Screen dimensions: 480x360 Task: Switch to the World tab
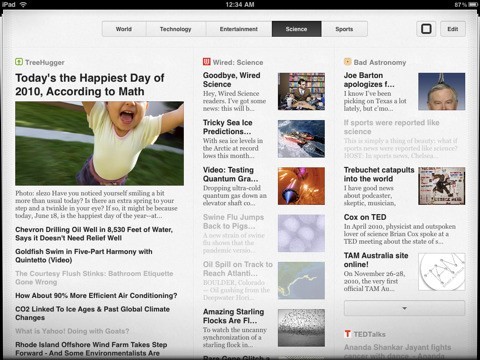pyautogui.click(x=124, y=29)
